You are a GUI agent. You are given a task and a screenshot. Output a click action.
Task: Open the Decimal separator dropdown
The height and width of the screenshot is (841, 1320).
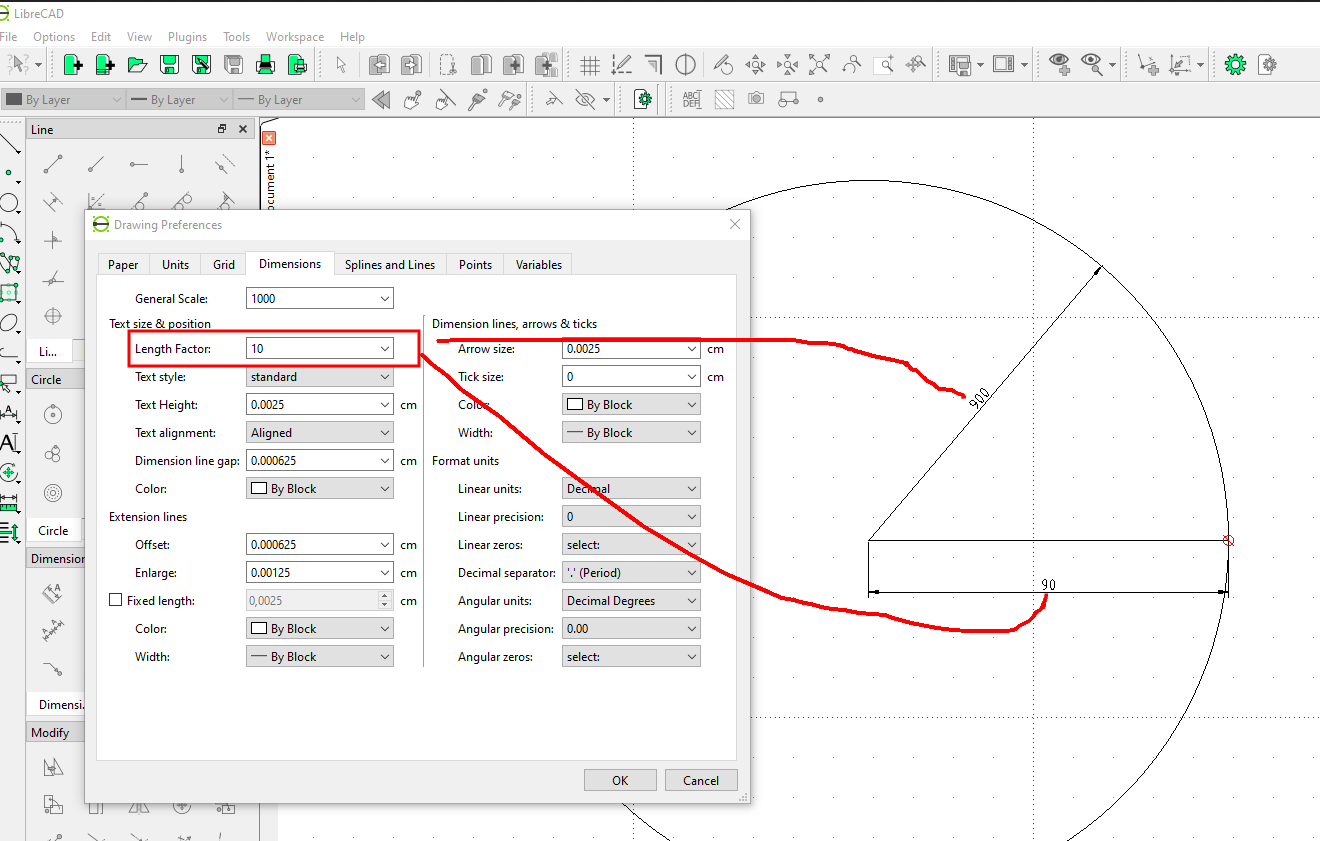click(x=631, y=573)
